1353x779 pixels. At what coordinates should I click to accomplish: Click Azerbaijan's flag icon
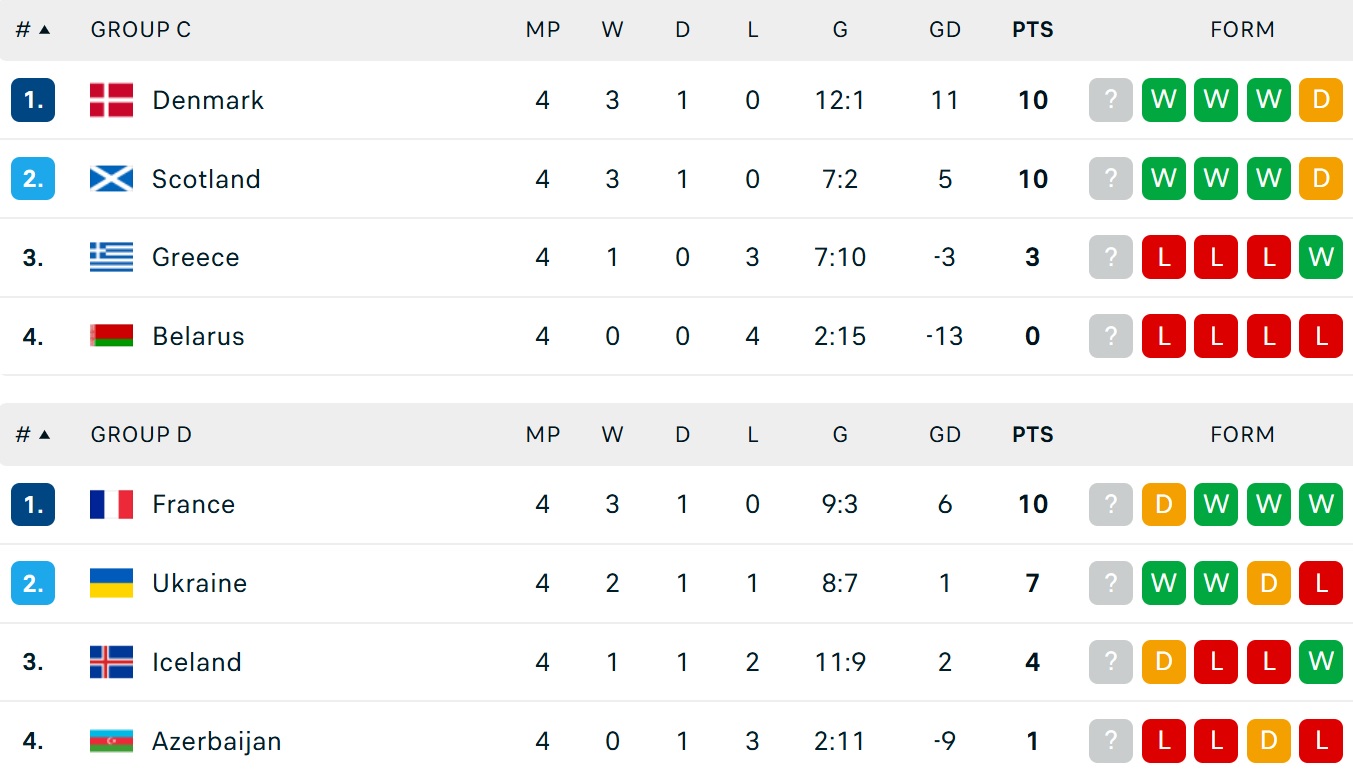pos(111,741)
